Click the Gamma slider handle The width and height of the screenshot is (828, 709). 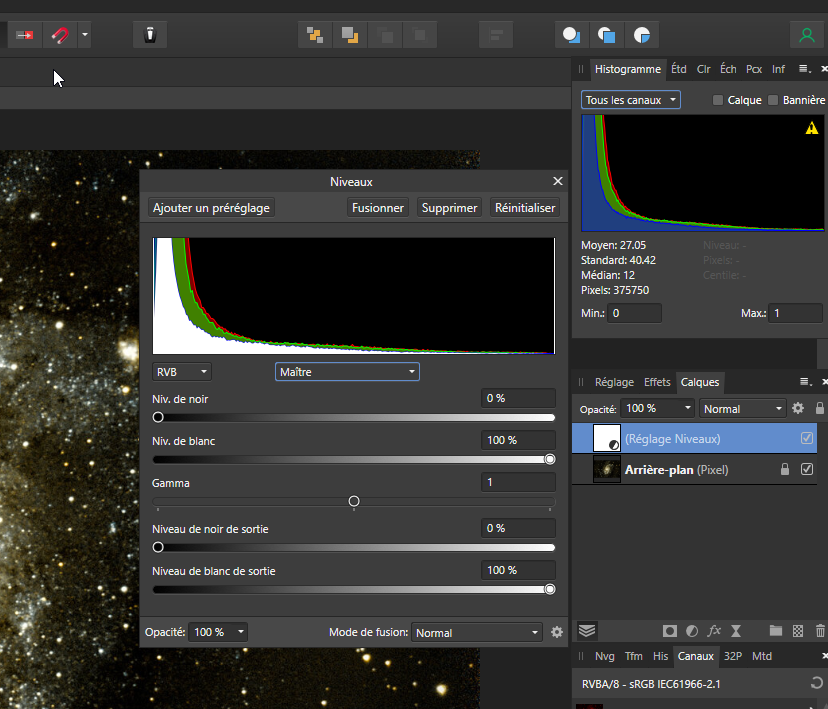pos(354,501)
